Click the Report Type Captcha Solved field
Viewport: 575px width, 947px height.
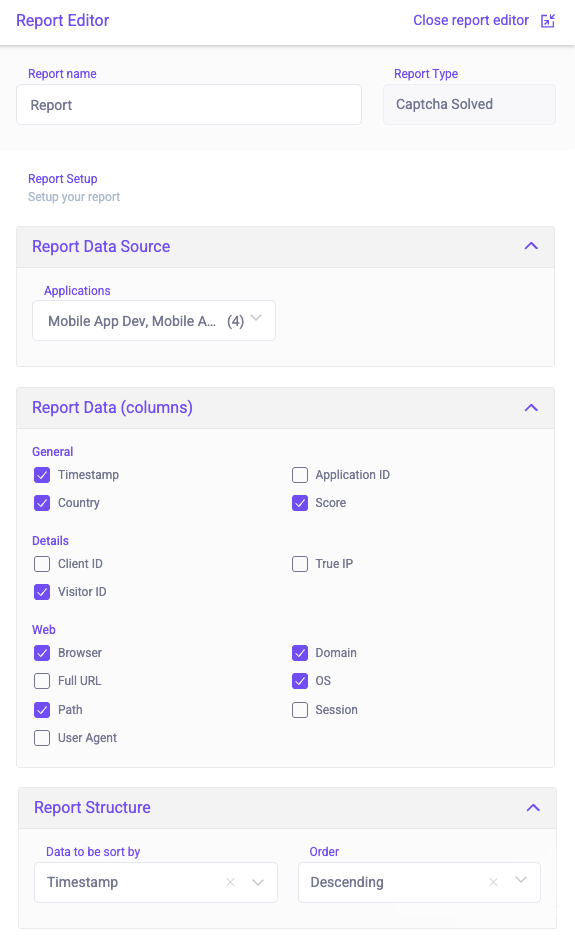469,104
